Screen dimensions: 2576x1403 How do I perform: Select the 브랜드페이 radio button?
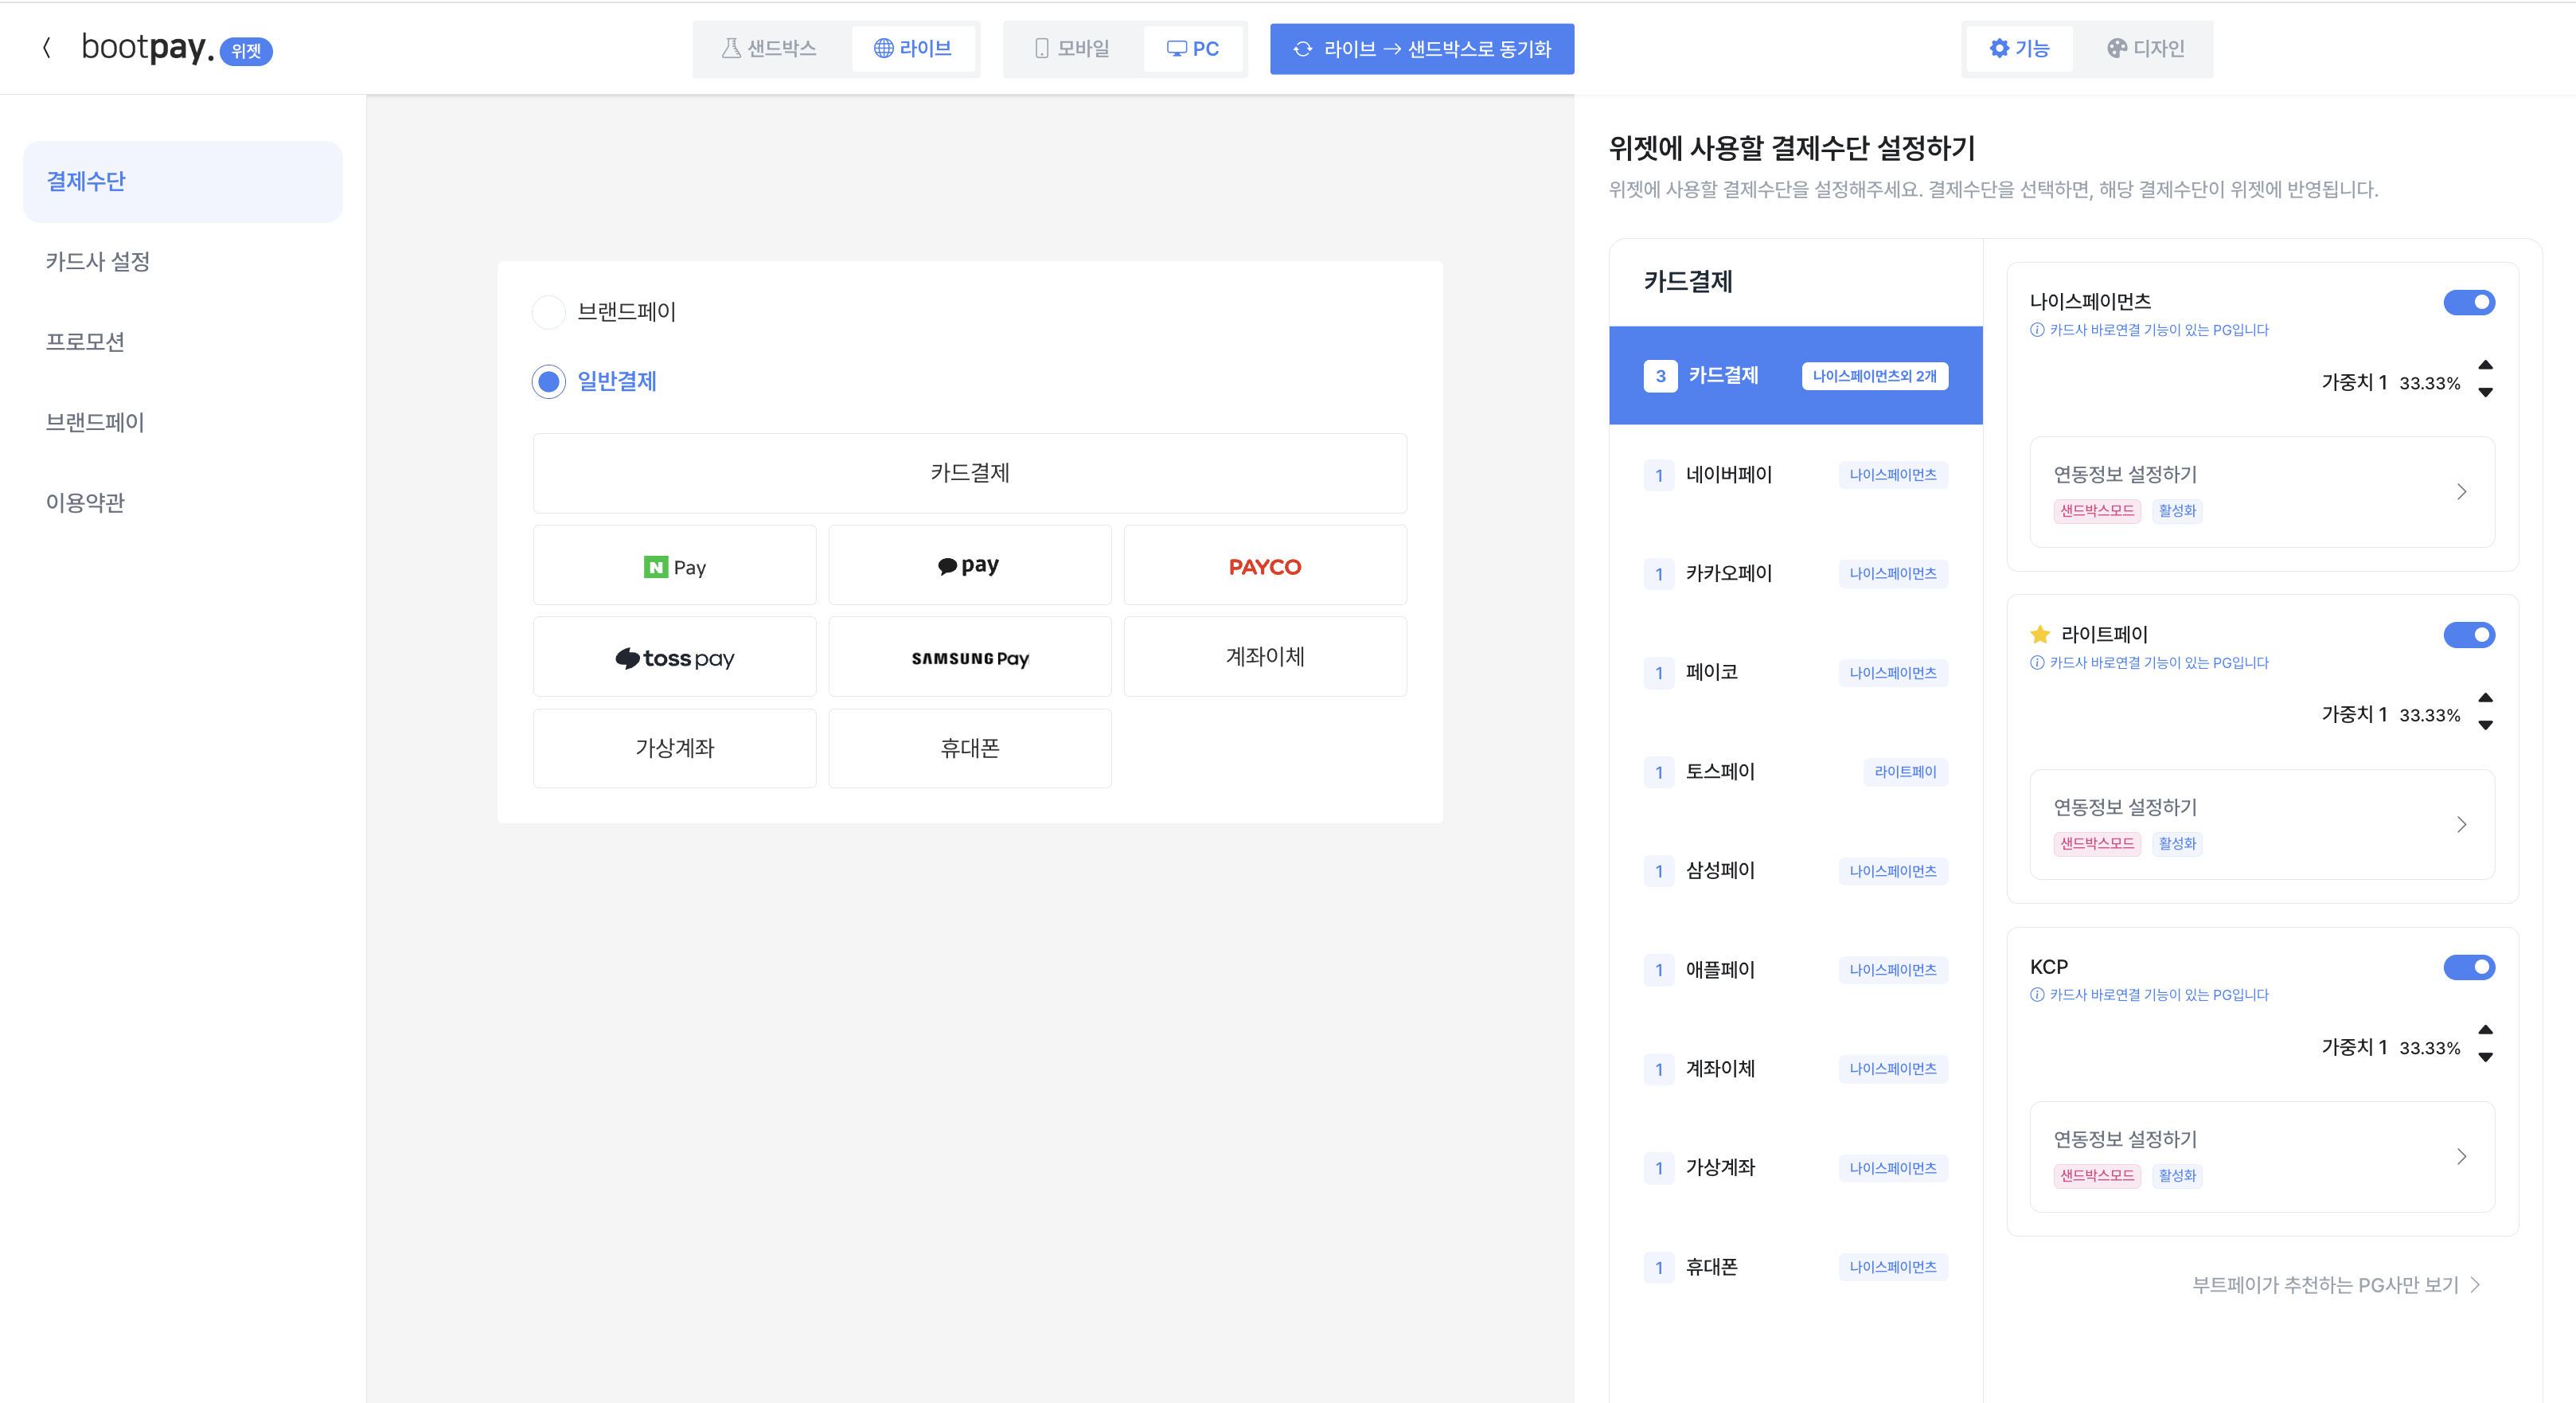[548, 311]
